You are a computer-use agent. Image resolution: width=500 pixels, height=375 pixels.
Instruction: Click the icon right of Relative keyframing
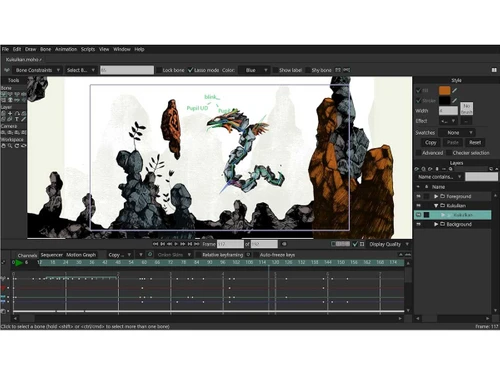[248, 255]
